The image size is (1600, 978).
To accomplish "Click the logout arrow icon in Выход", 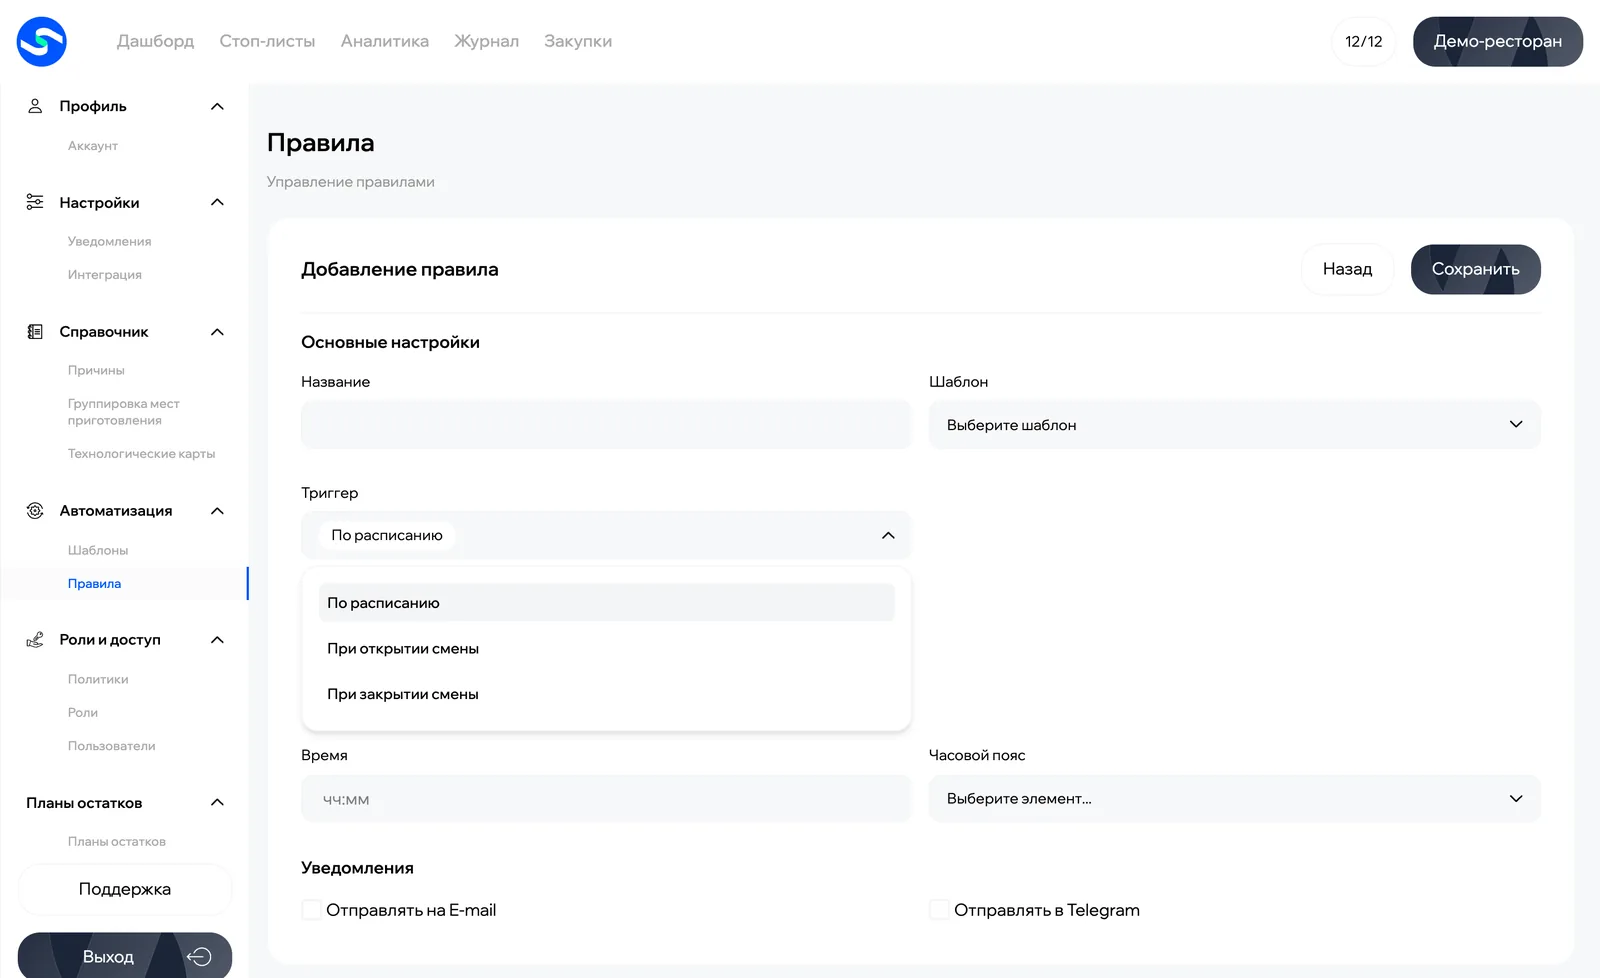I will pyautogui.click(x=199, y=957).
